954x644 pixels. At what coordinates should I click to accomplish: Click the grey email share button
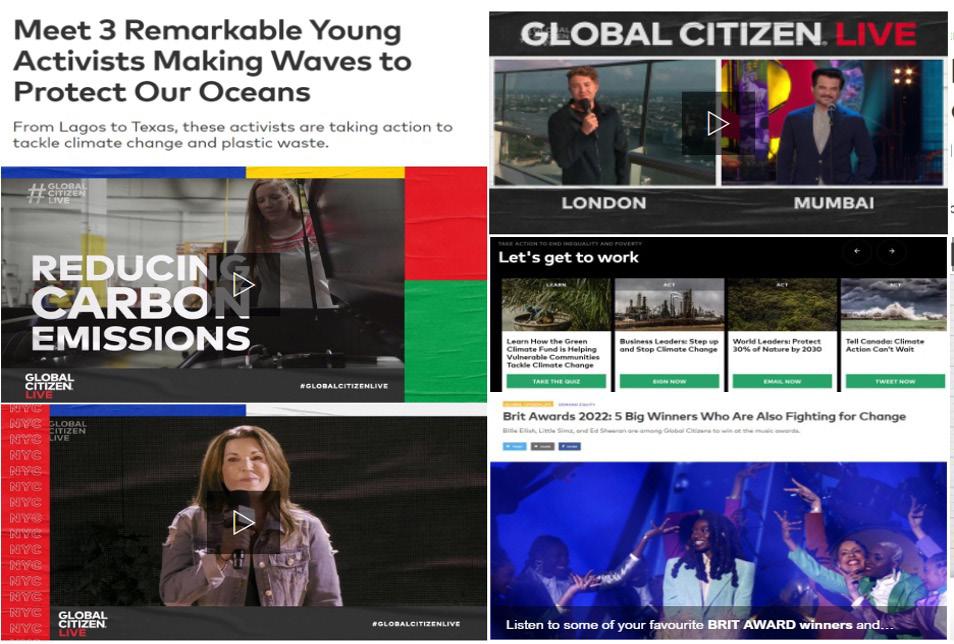[x=542, y=446]
